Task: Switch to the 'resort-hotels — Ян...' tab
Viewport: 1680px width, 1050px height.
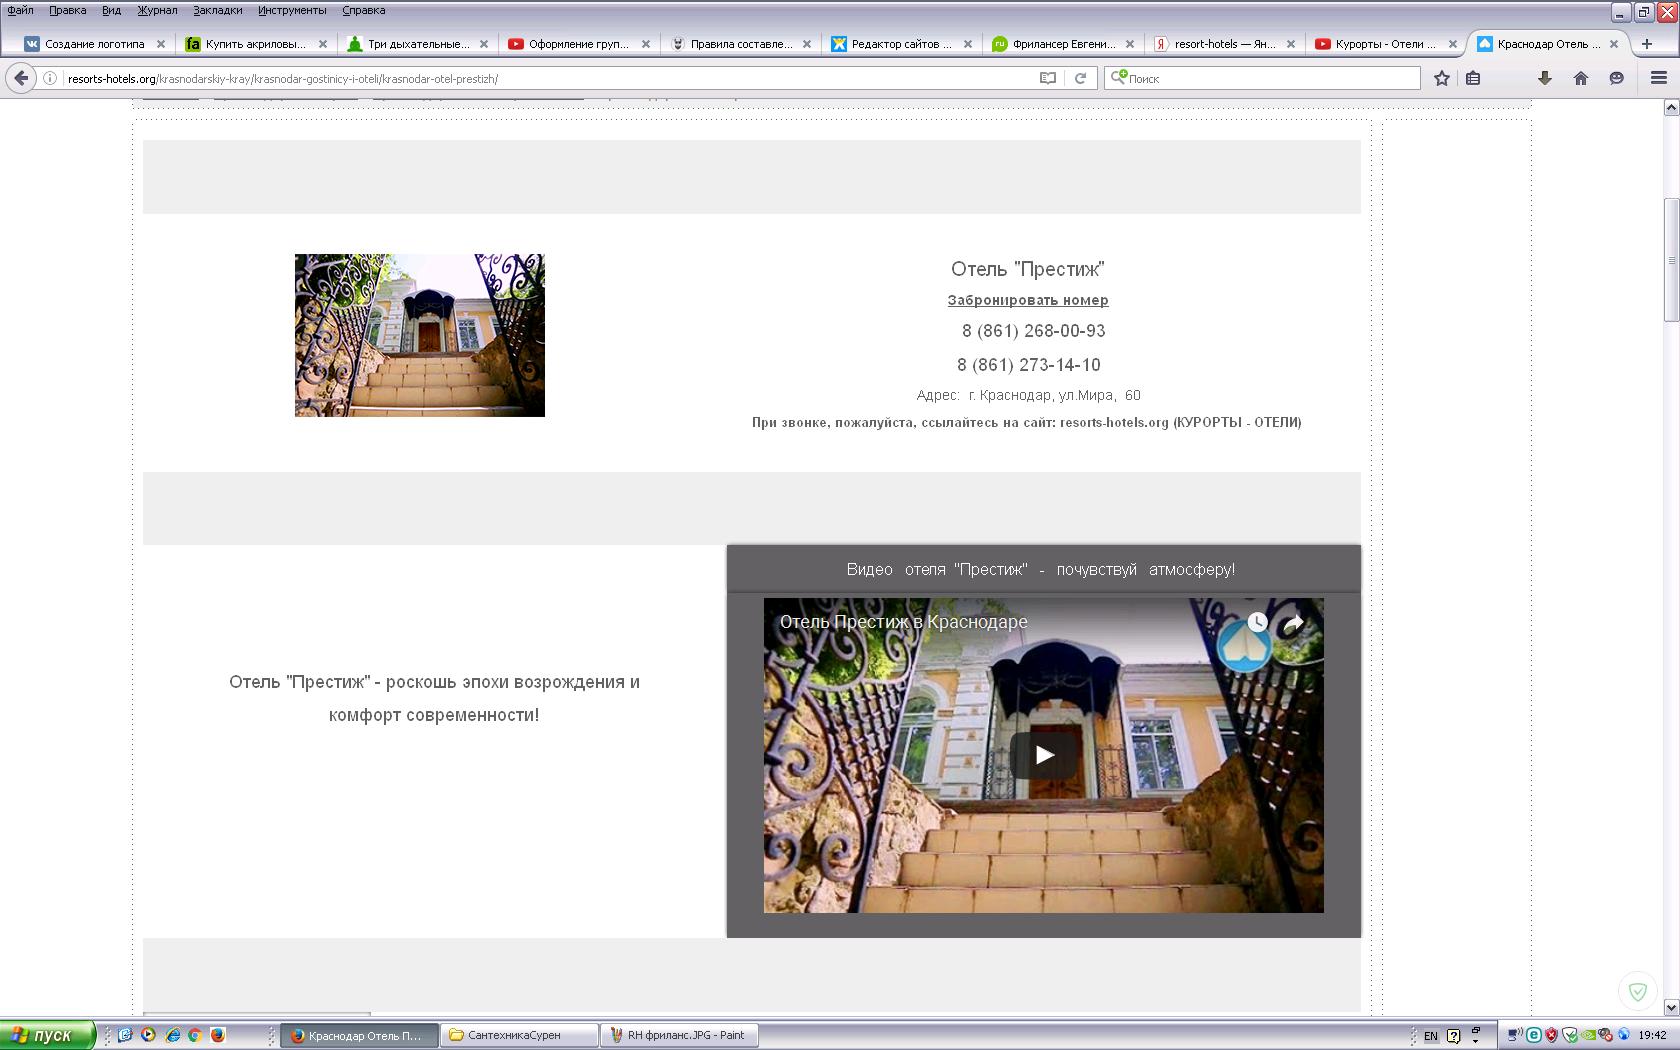Action: tap(1225, 44)
